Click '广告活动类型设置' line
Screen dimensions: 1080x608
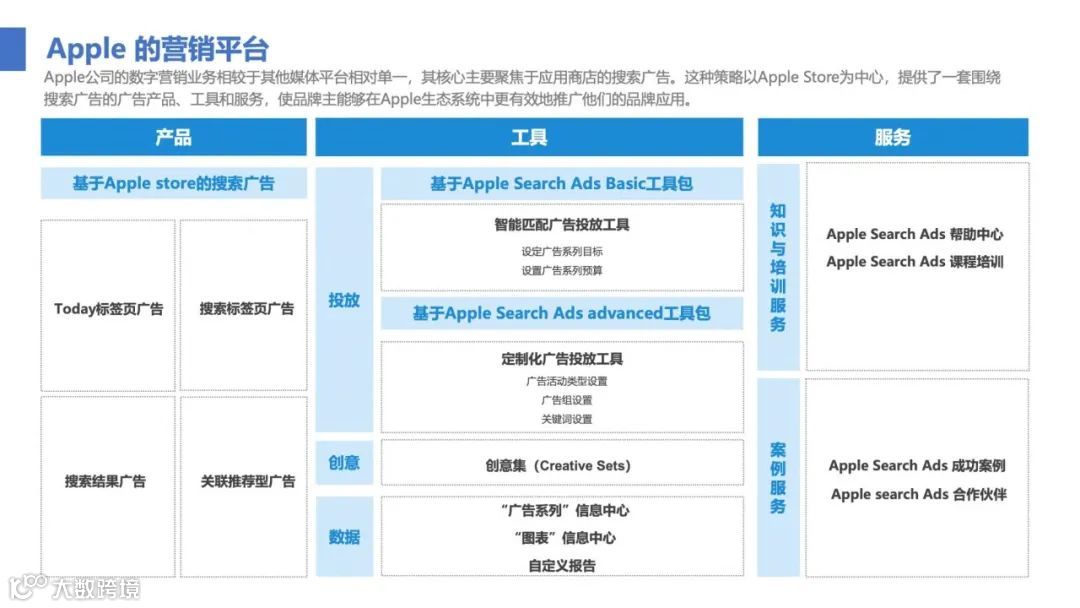(x=566, y=381)
